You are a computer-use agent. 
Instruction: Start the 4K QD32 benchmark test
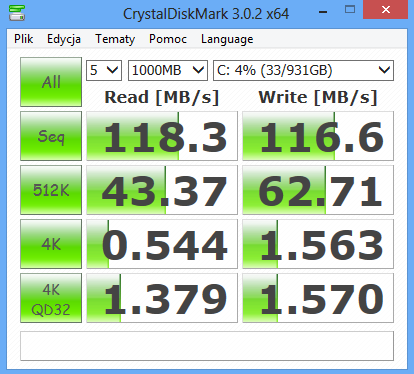(x=51, y=298)
